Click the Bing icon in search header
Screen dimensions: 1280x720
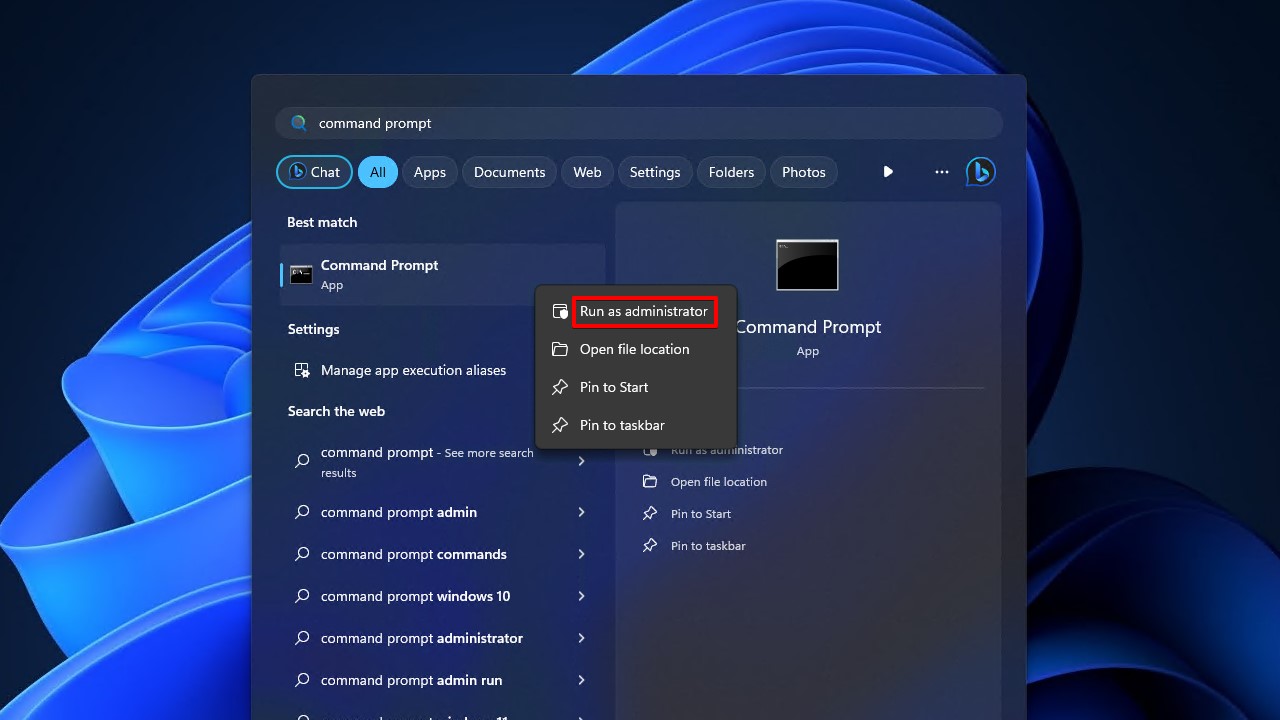[980, 172]
